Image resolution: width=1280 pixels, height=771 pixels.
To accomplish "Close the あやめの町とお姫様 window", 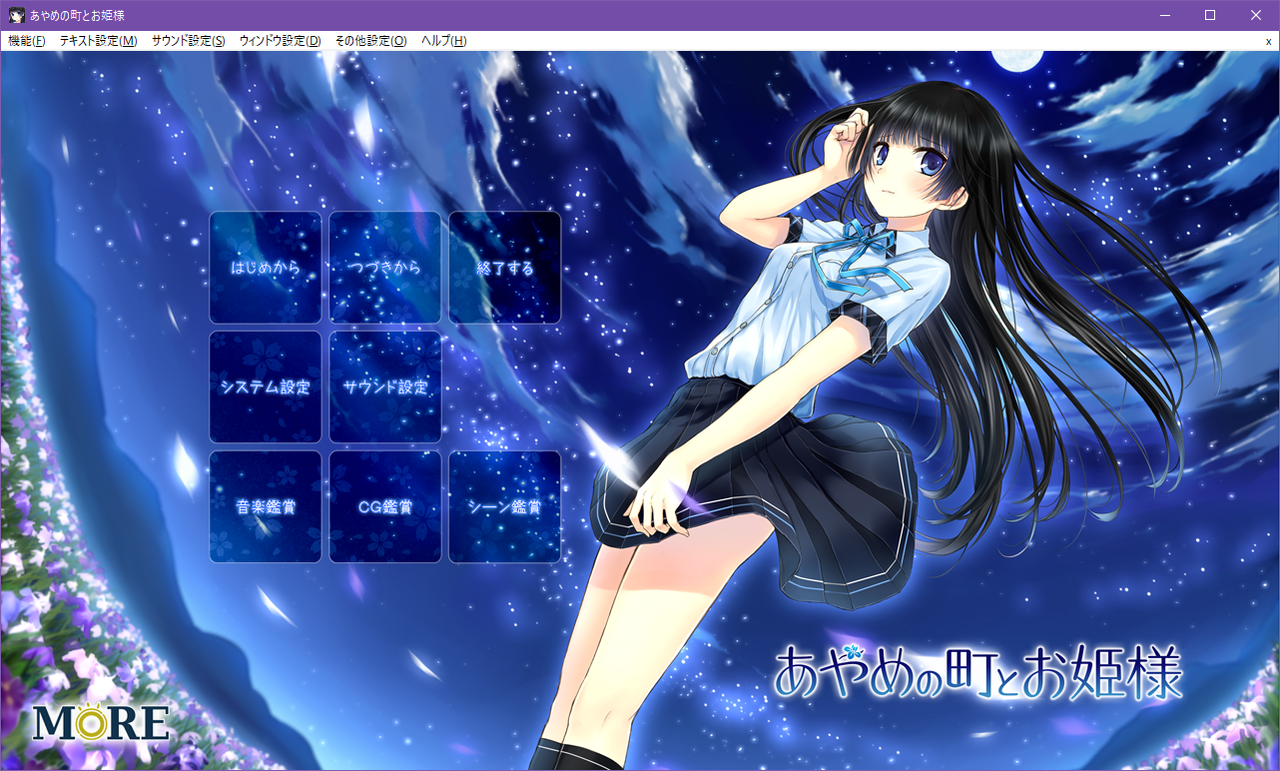I will 1256,15.
